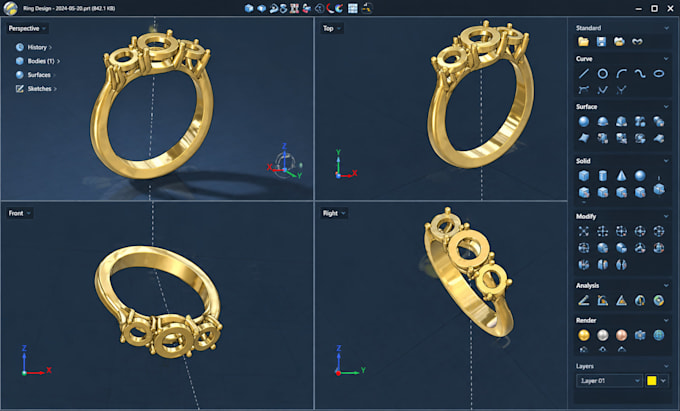Open the Perspective viewport view menu

tap(28, 29)
